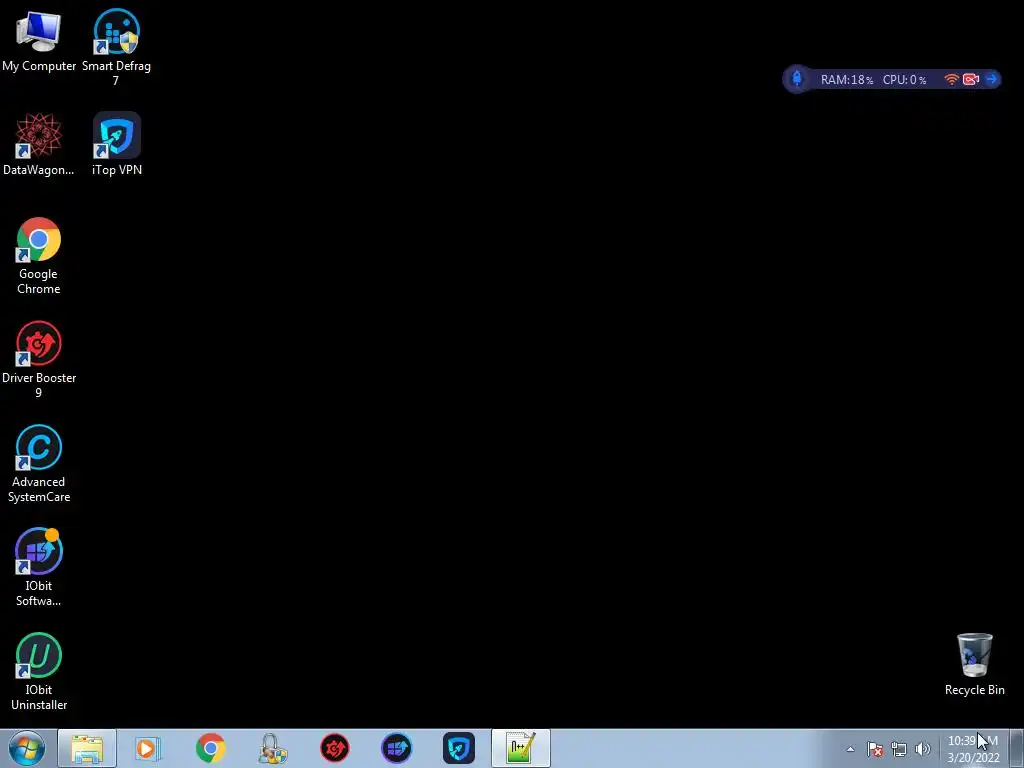Open the padlock users icon in taskbar
This screenshot has width=1024, height=768.
click(x=272, y=748)
